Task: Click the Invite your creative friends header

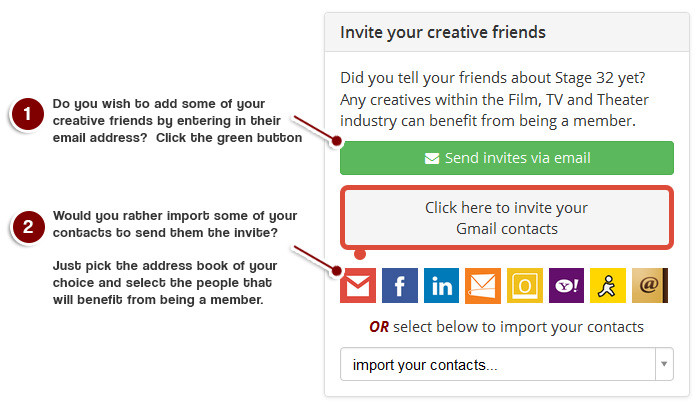Action: point(443,33)
